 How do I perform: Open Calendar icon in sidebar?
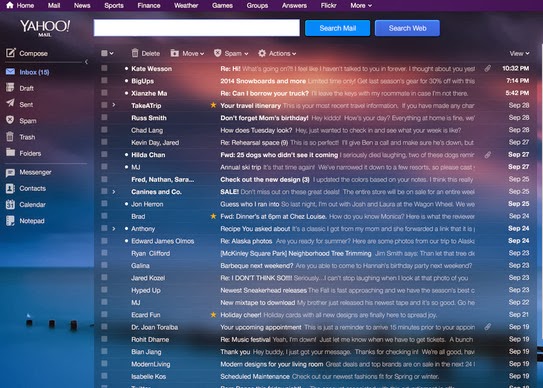coord(10,204)
